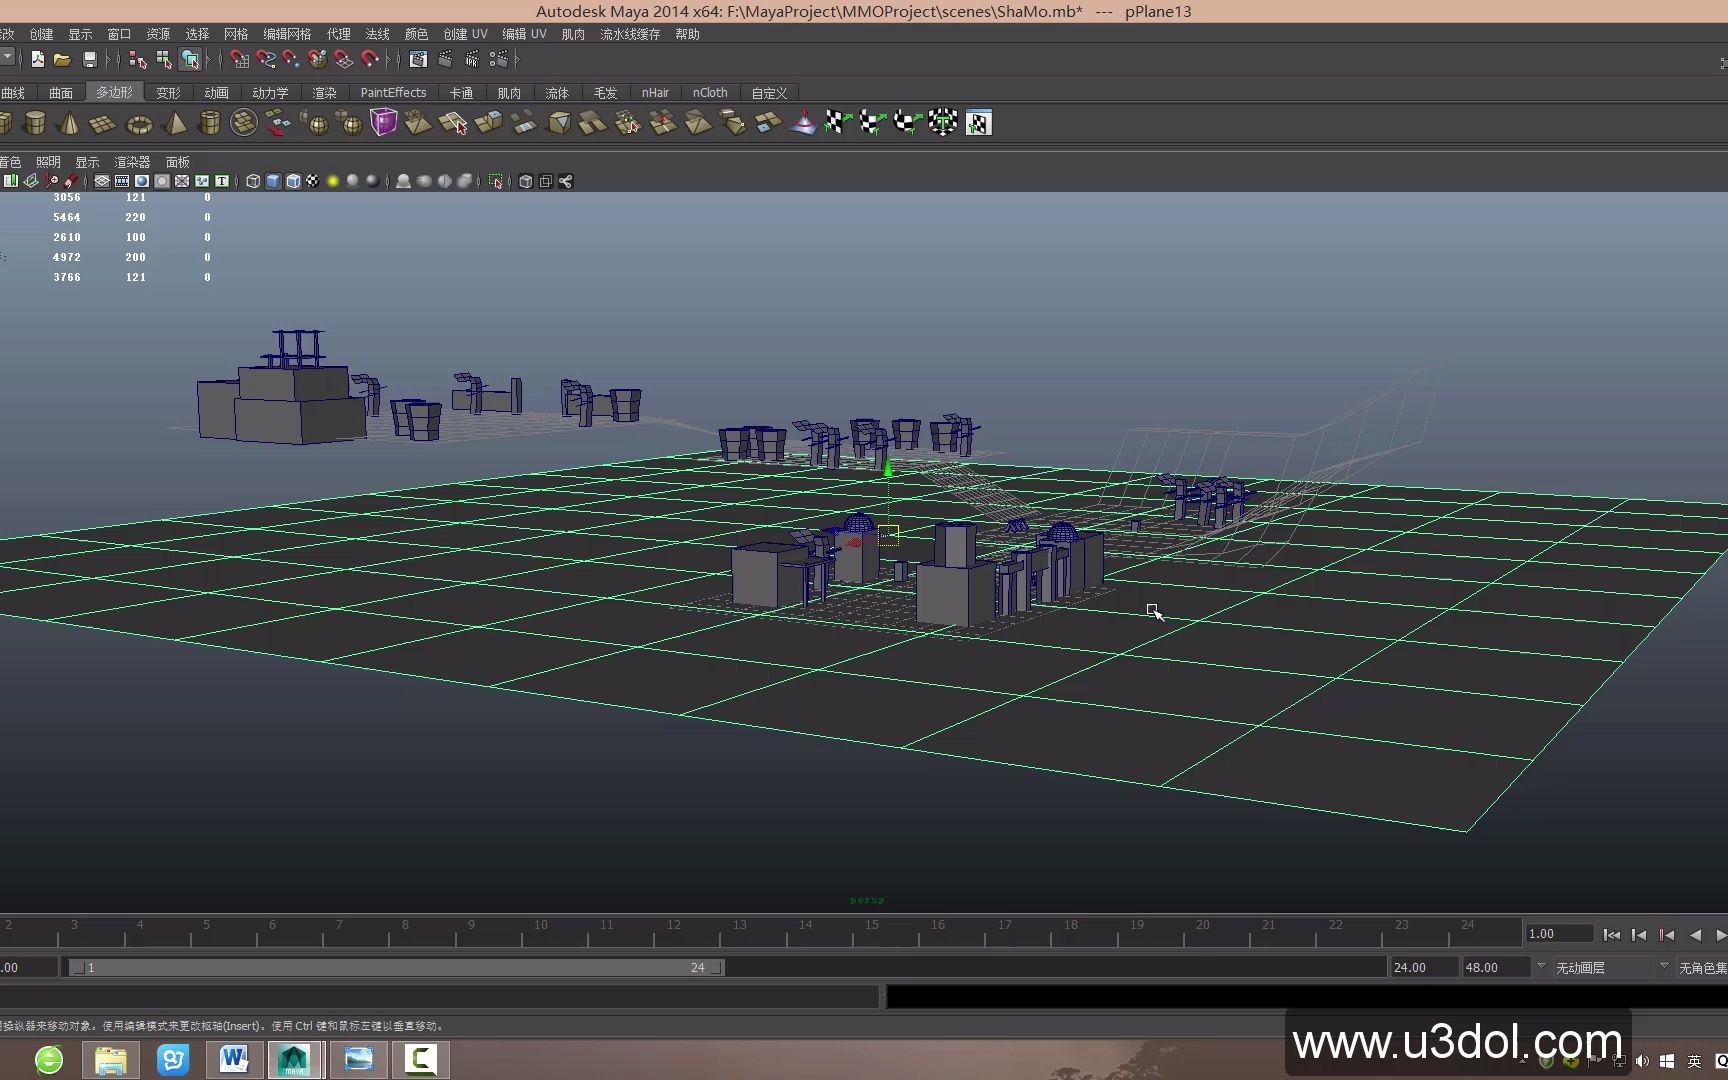Create a polygon cone from the shelf
This screenshot has width=1728, height=1080.
tap(69, 123)
